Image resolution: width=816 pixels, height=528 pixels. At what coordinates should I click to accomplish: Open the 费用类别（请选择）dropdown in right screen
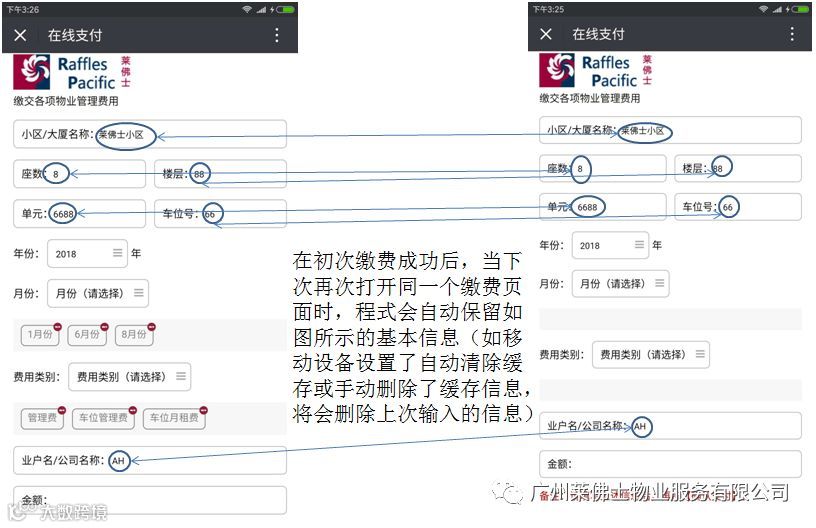click(651, 355)
